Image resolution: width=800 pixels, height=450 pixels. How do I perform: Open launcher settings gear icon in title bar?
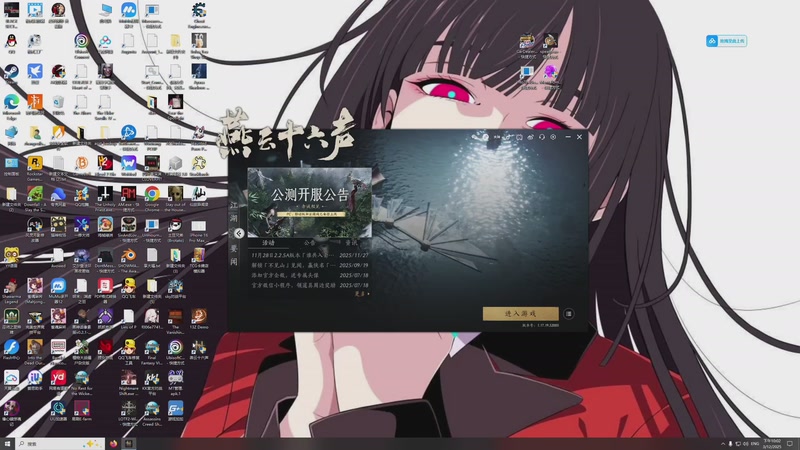pyautogui.click(x=553, y=137)
